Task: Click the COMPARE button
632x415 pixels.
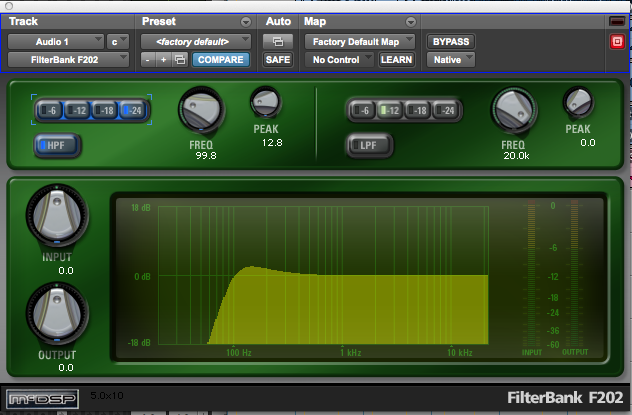Action: pyautogui.click(x=221, y=60)
